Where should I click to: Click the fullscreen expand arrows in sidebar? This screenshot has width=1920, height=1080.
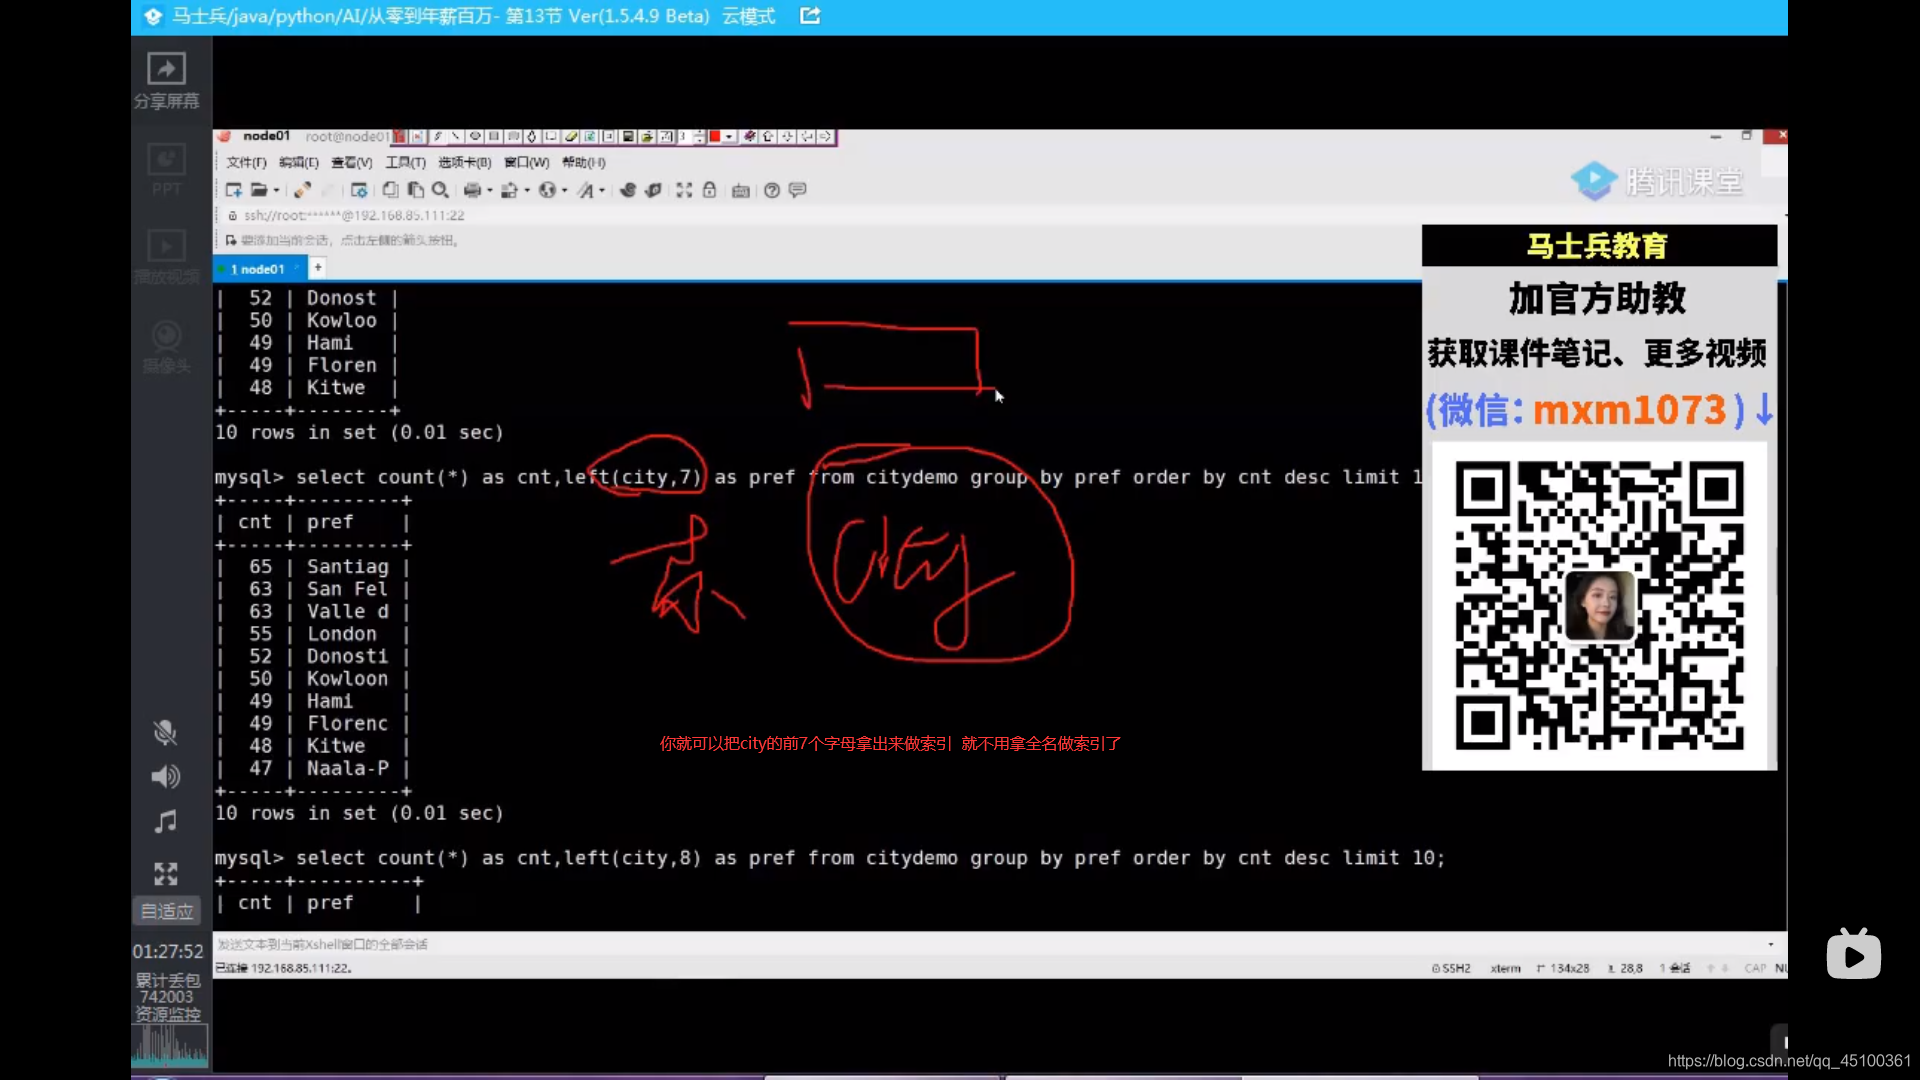pyautogui.click(x=166, y=874)
